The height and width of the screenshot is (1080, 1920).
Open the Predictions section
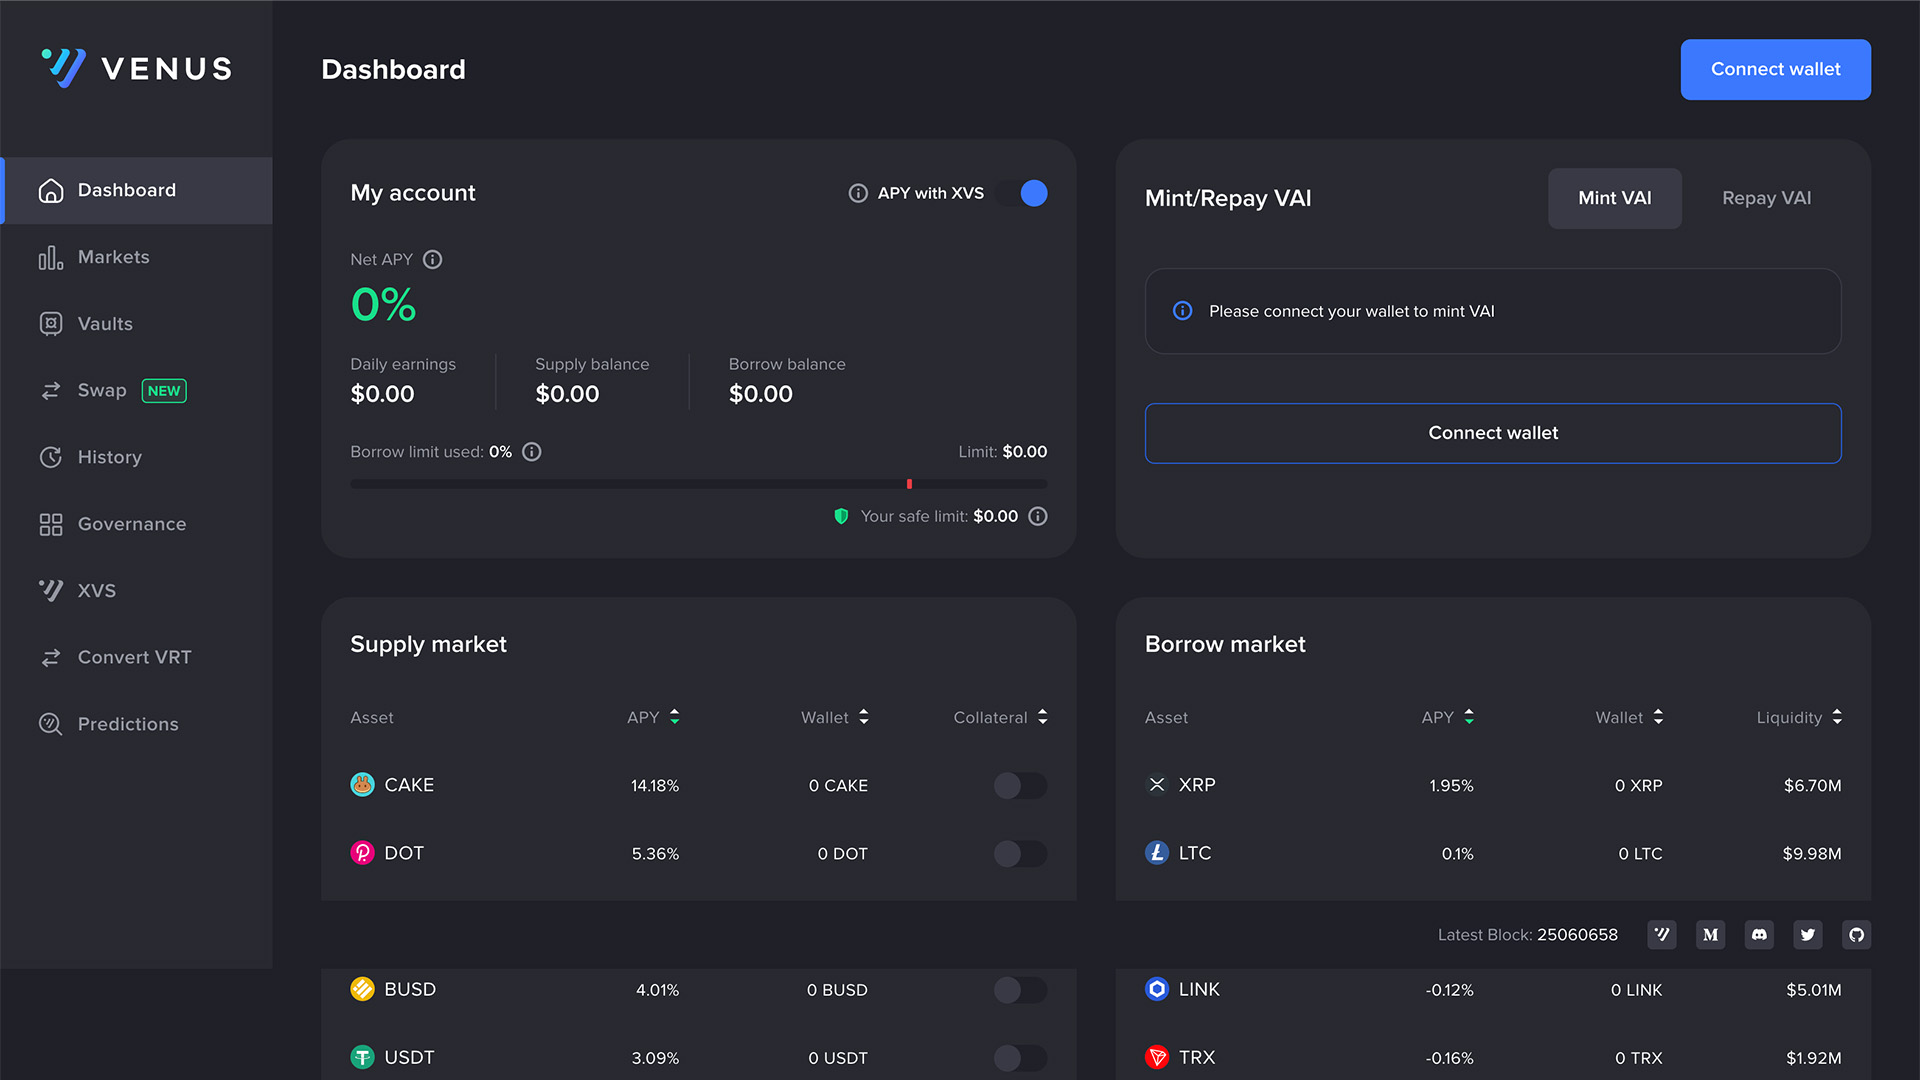tap(128, 724)
